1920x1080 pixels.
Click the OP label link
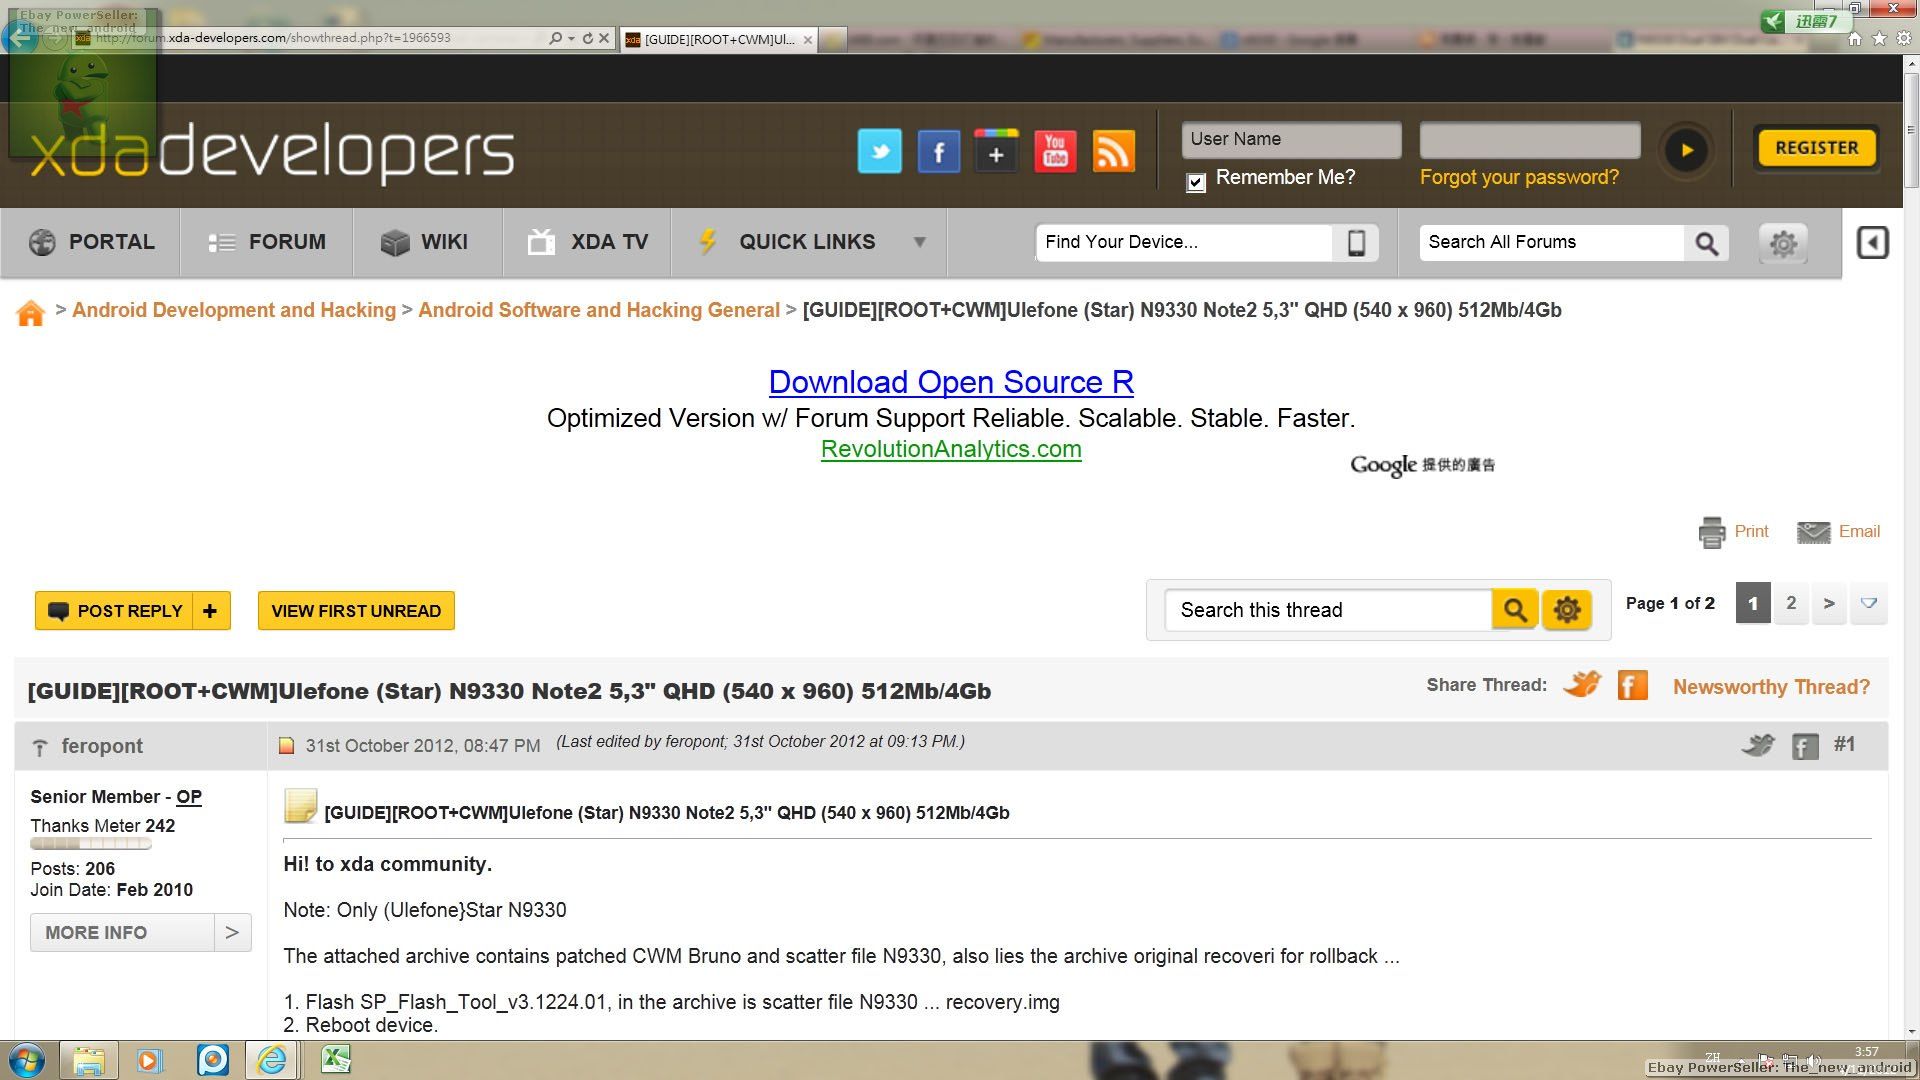point(189,797)
